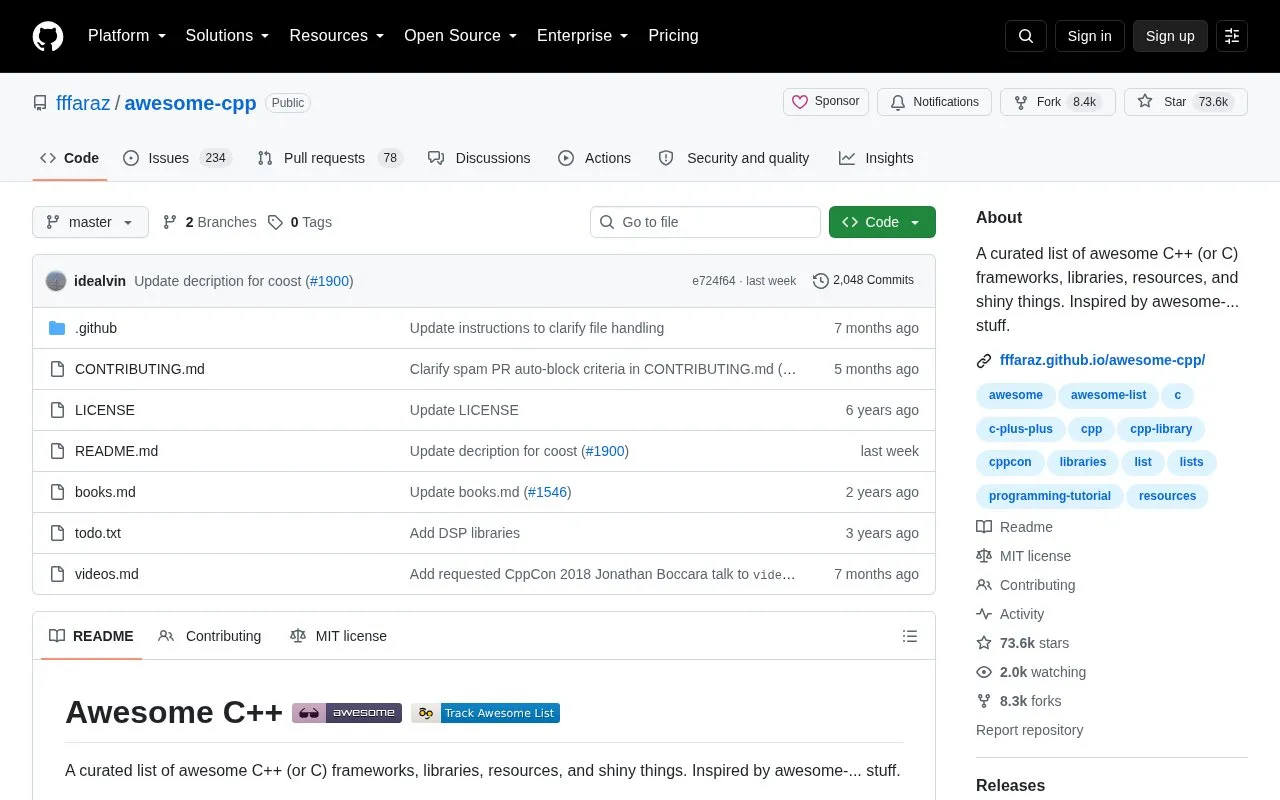
Task: Open the GitHub homepage logo
Action: click(x=48, y=36)
